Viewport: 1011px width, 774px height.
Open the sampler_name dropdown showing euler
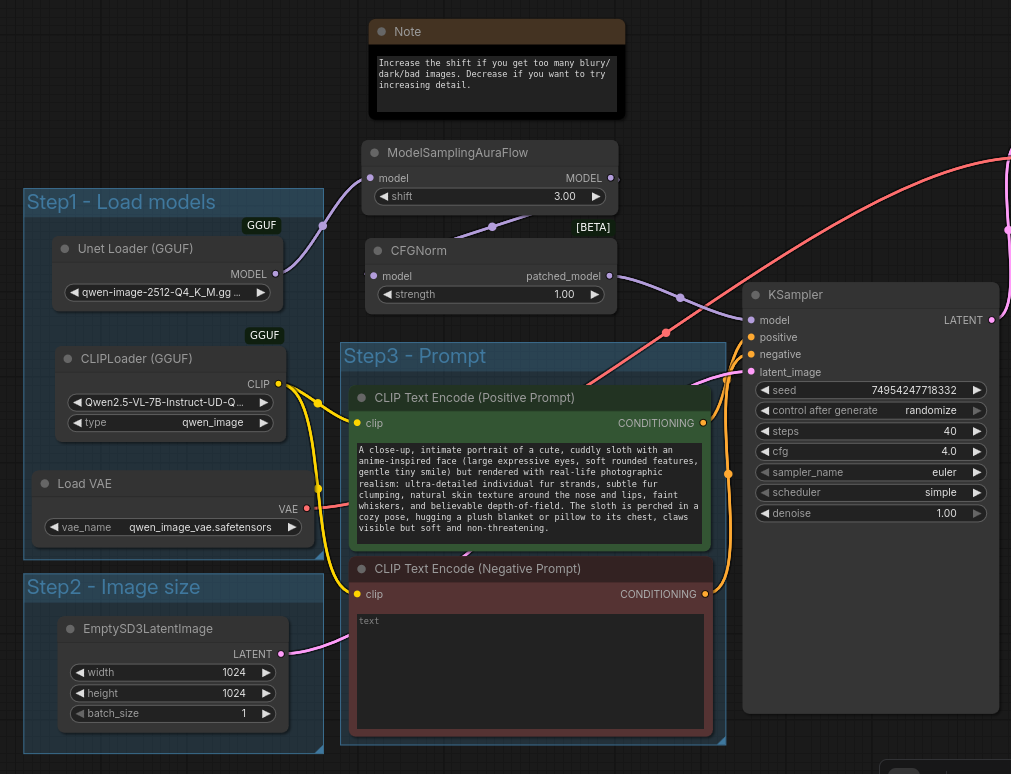coord(870,472)
